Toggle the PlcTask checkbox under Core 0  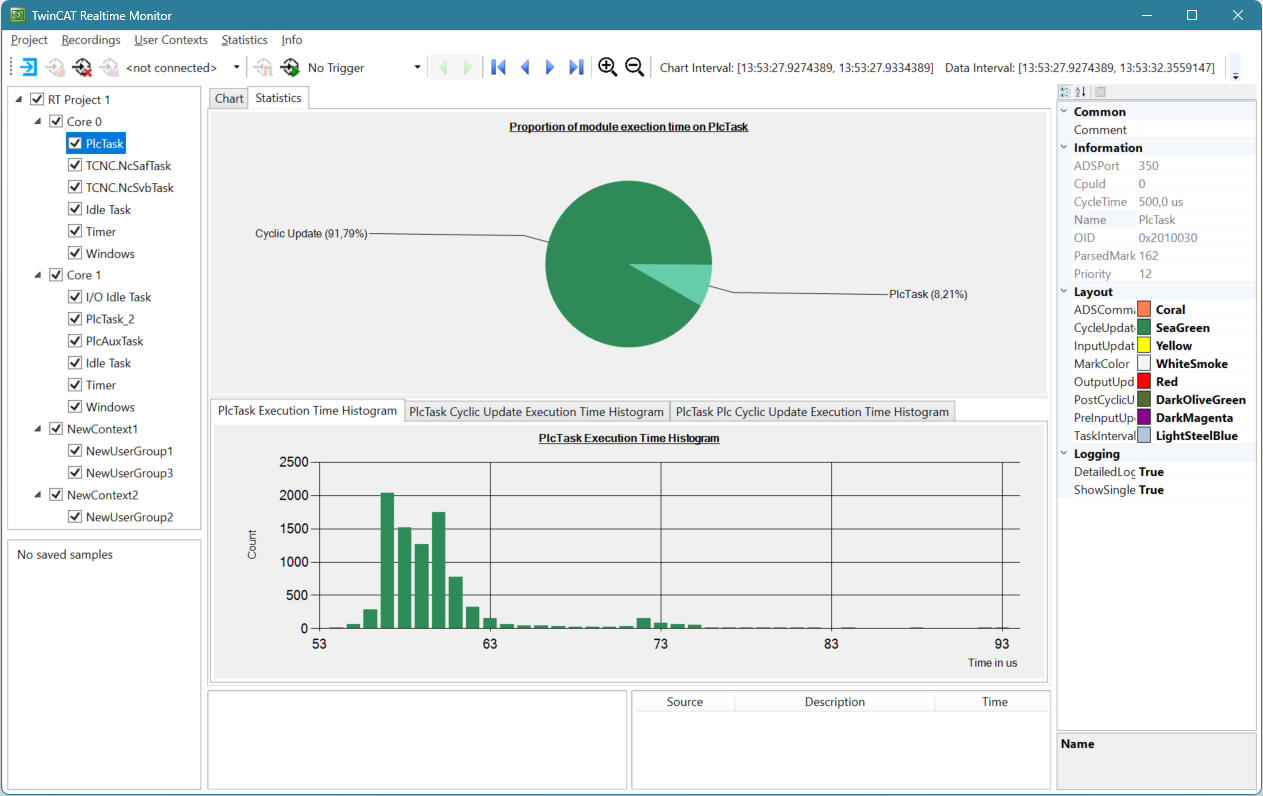[x=75, y=144]
